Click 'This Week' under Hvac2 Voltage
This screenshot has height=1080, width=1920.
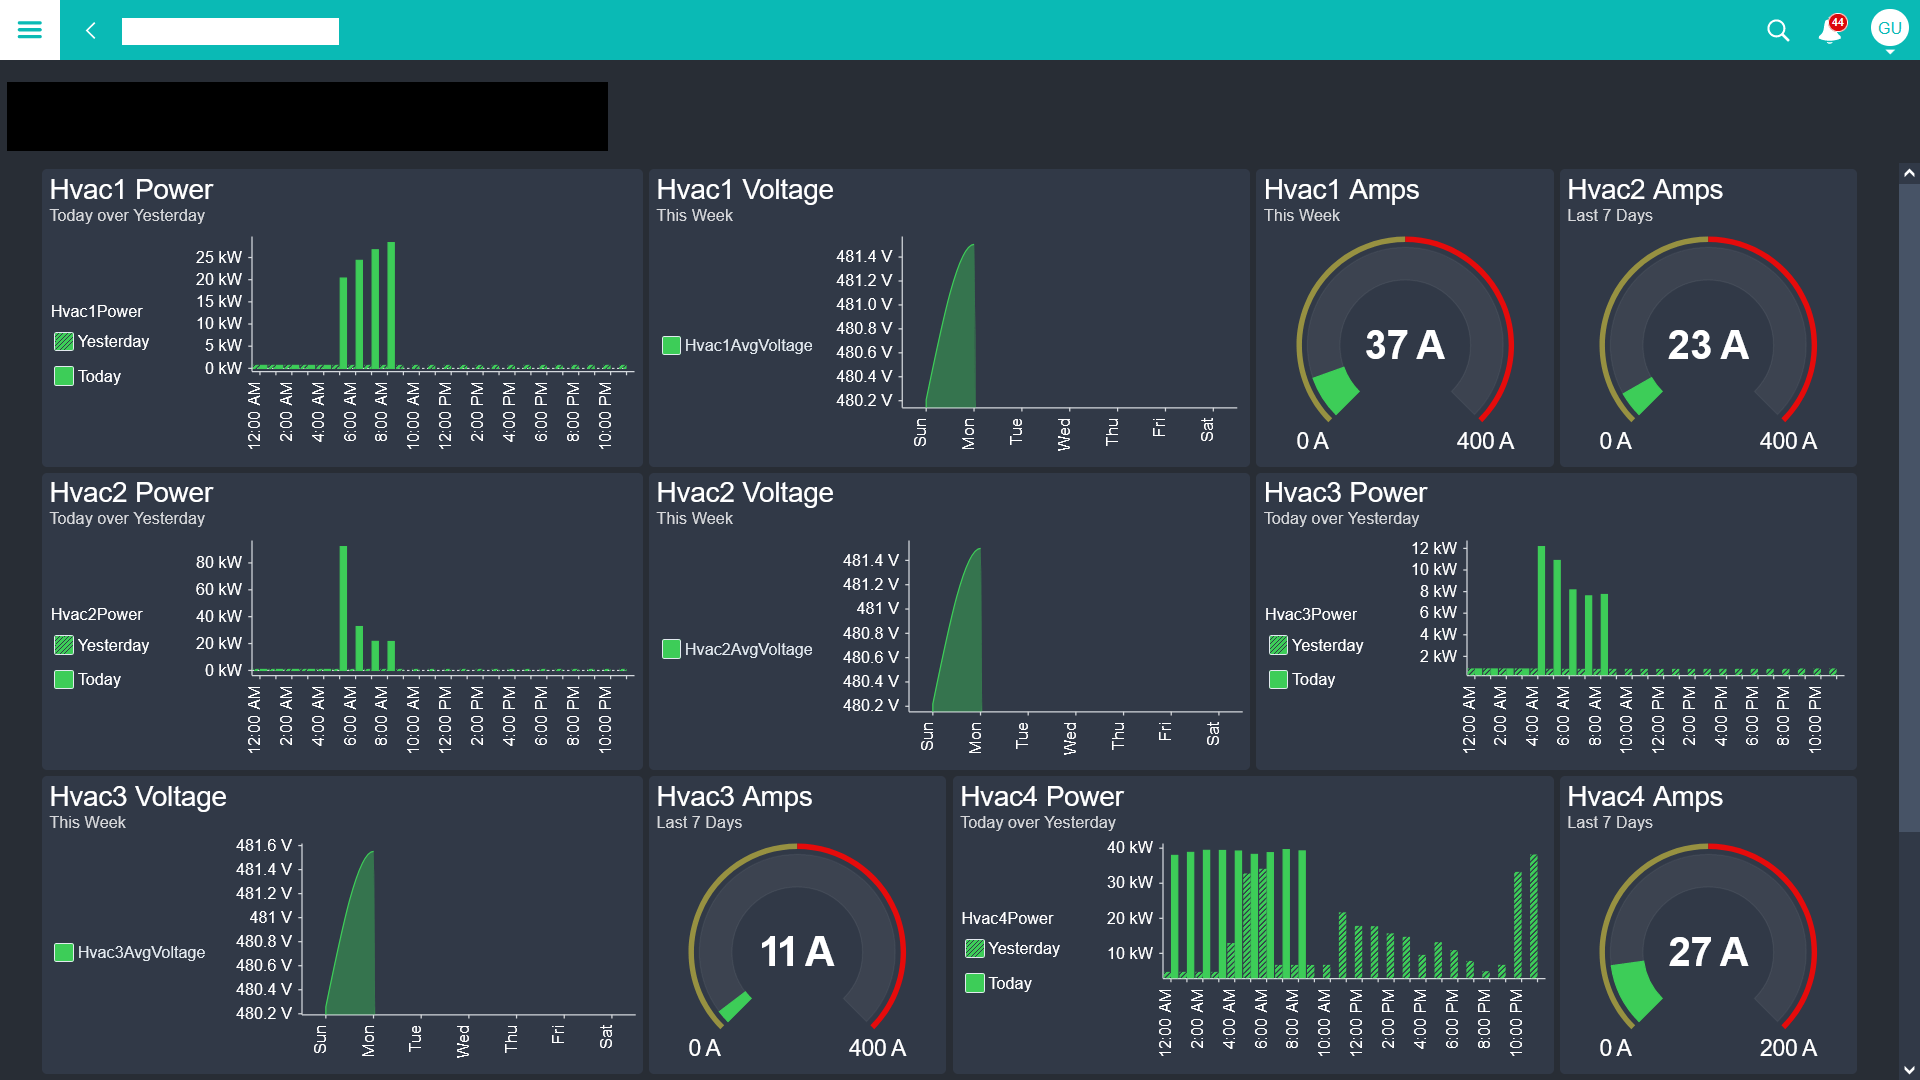(x=694, y=519)
